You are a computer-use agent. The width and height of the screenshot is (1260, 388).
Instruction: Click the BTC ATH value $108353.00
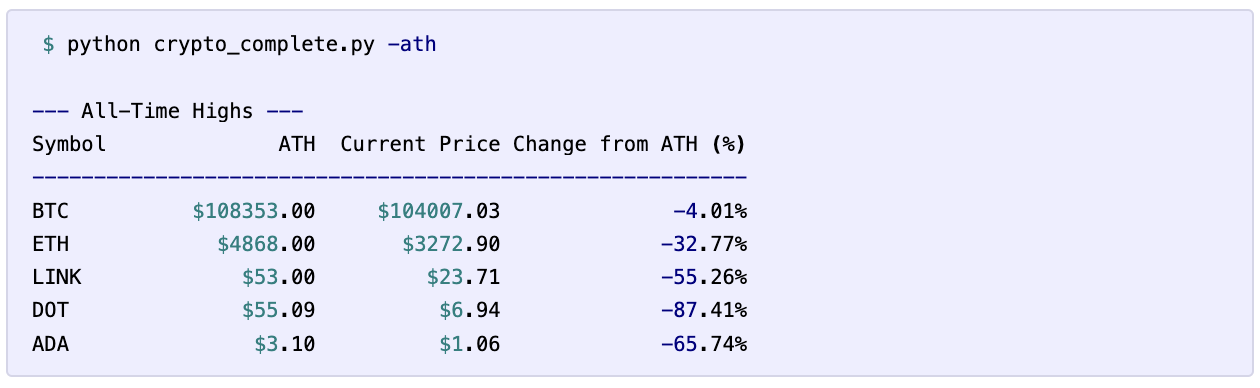254,211
